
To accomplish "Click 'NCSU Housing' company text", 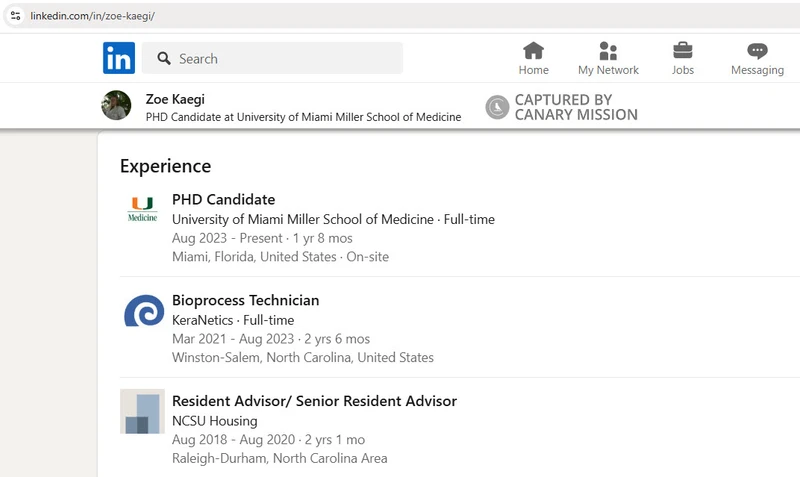I will click(x=215, y=421).
